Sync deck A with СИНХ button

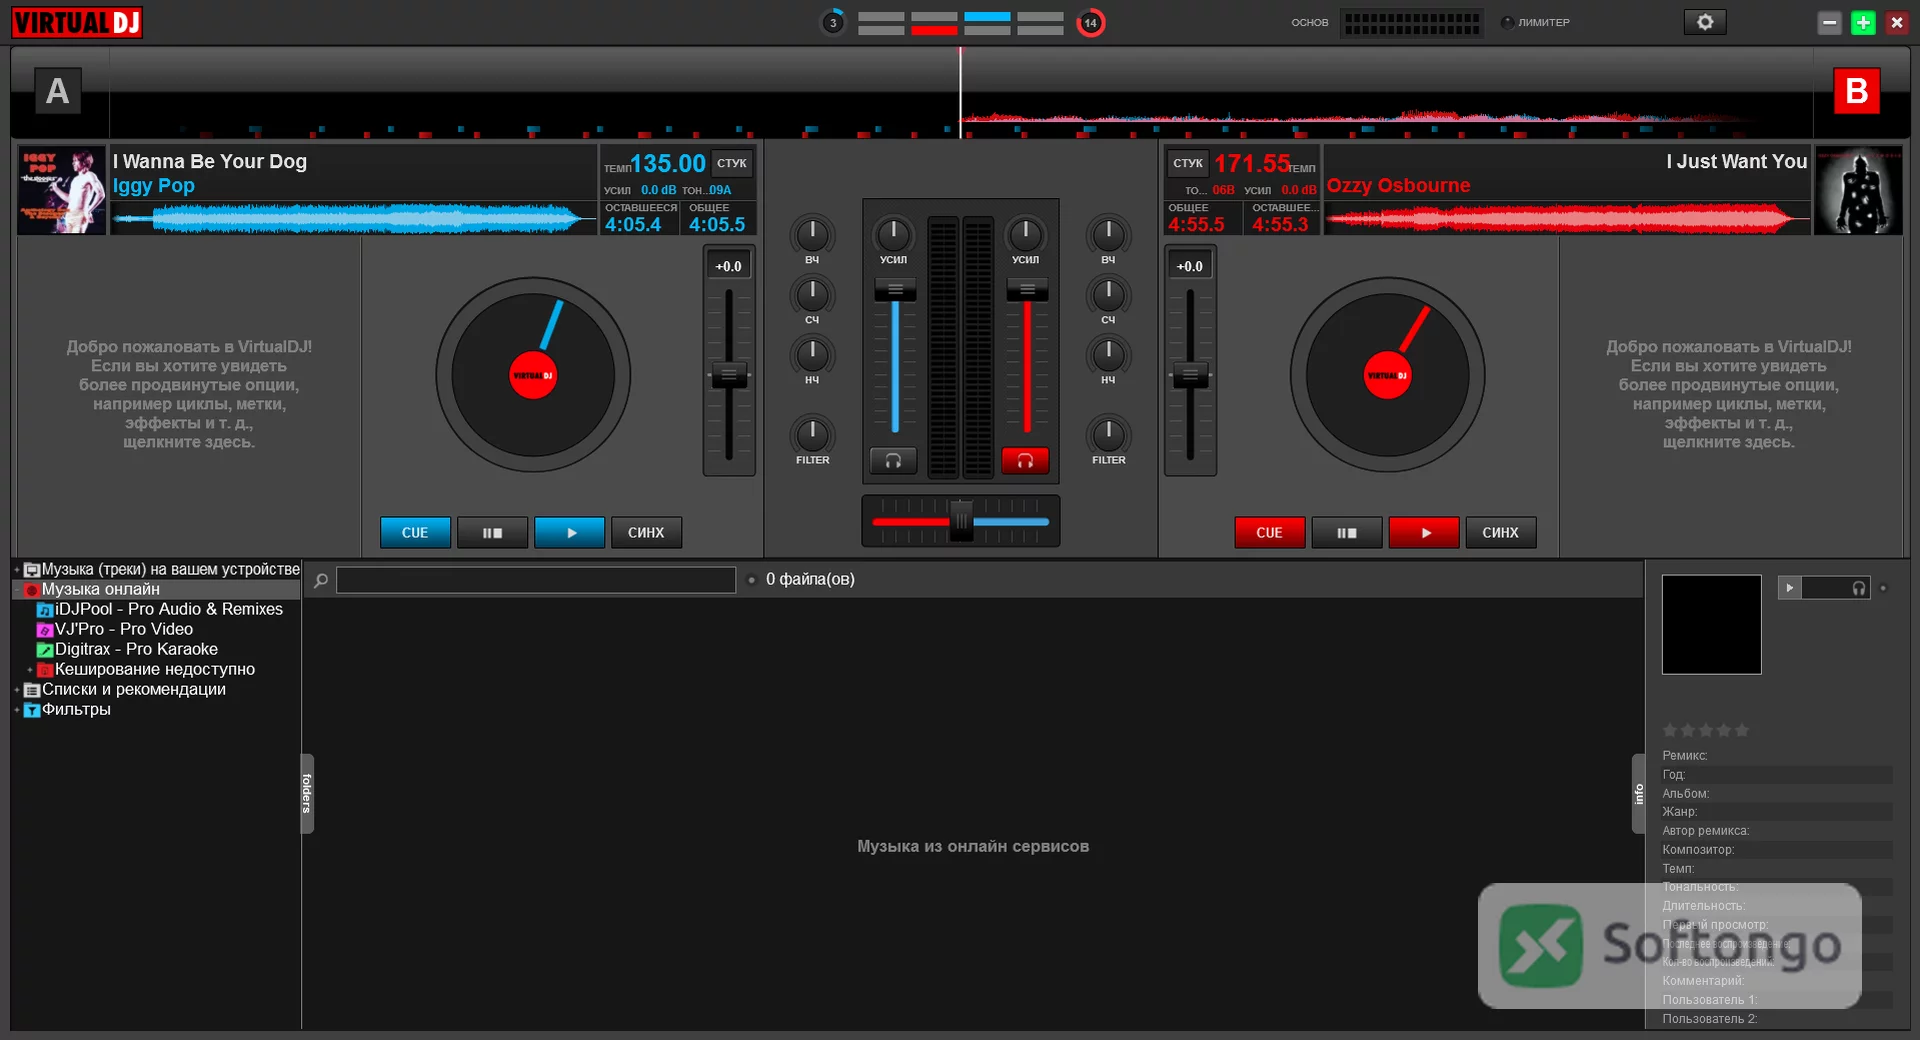646,533
